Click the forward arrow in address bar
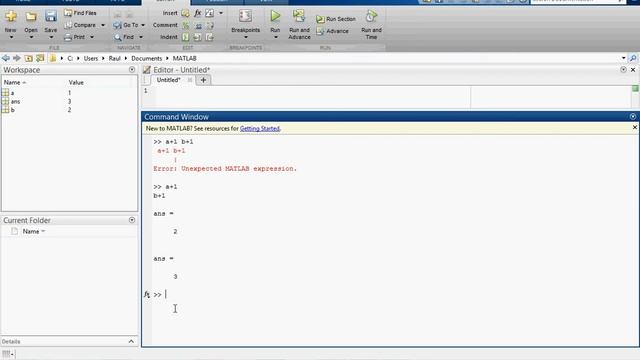Image resolution: width=640 pixels, height=360 pixels. 17,58
